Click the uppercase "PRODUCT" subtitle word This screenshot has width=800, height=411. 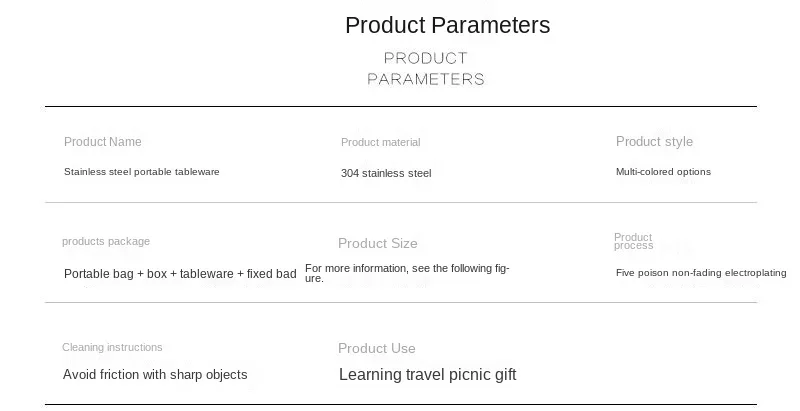425,58
